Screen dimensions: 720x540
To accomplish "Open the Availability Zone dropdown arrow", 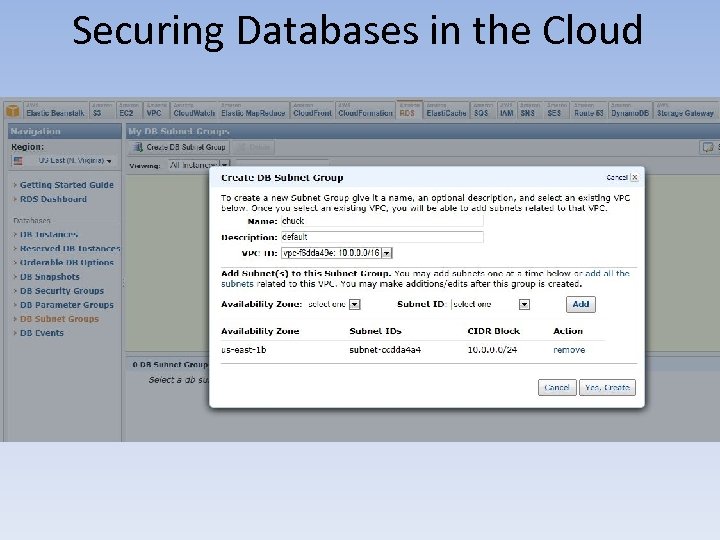I will click(x=354, y=304).
